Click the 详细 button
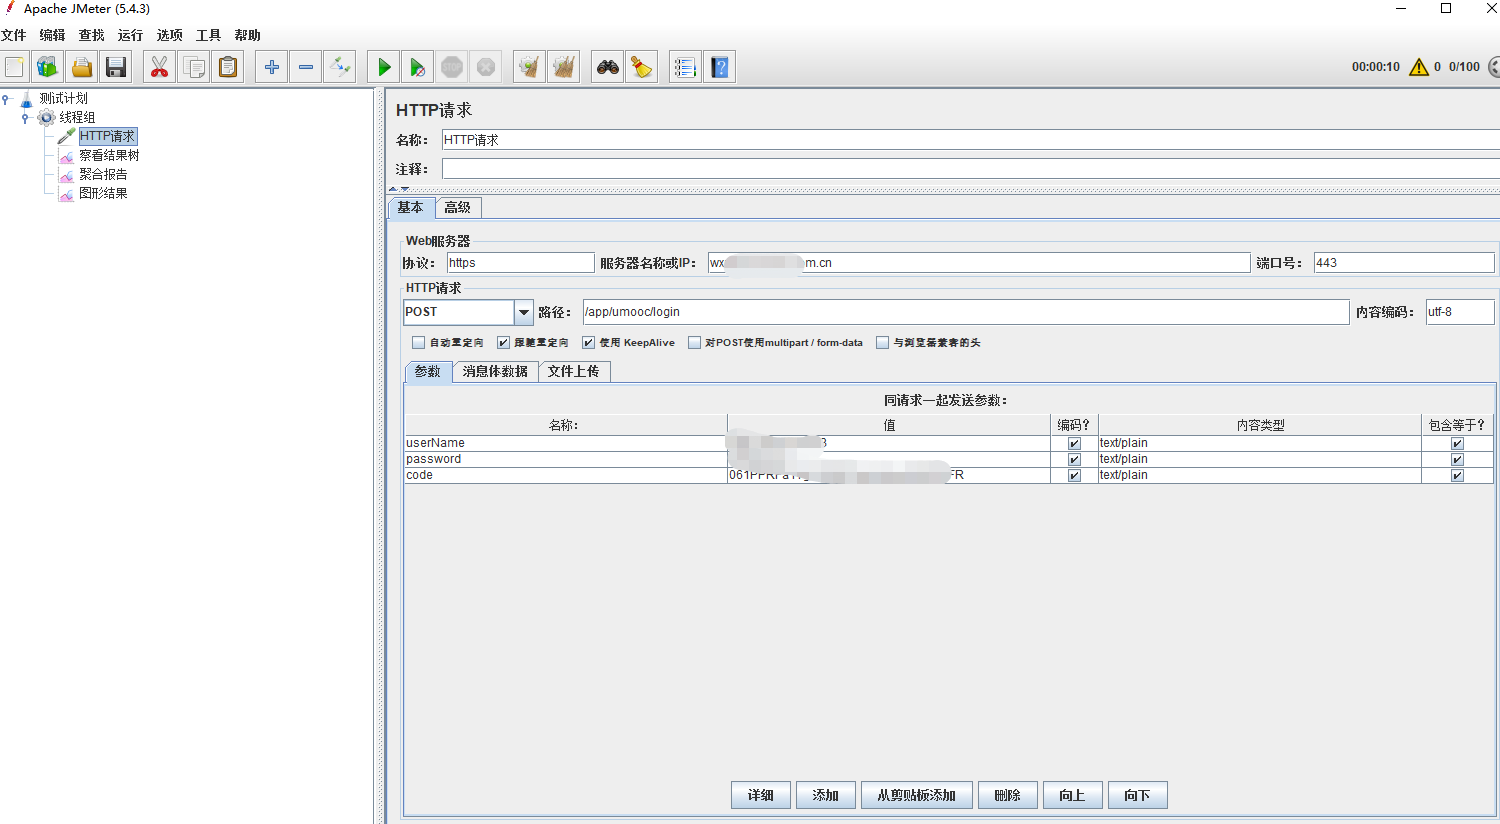Viewport: 1500px width, 824px height. point(761,795)
